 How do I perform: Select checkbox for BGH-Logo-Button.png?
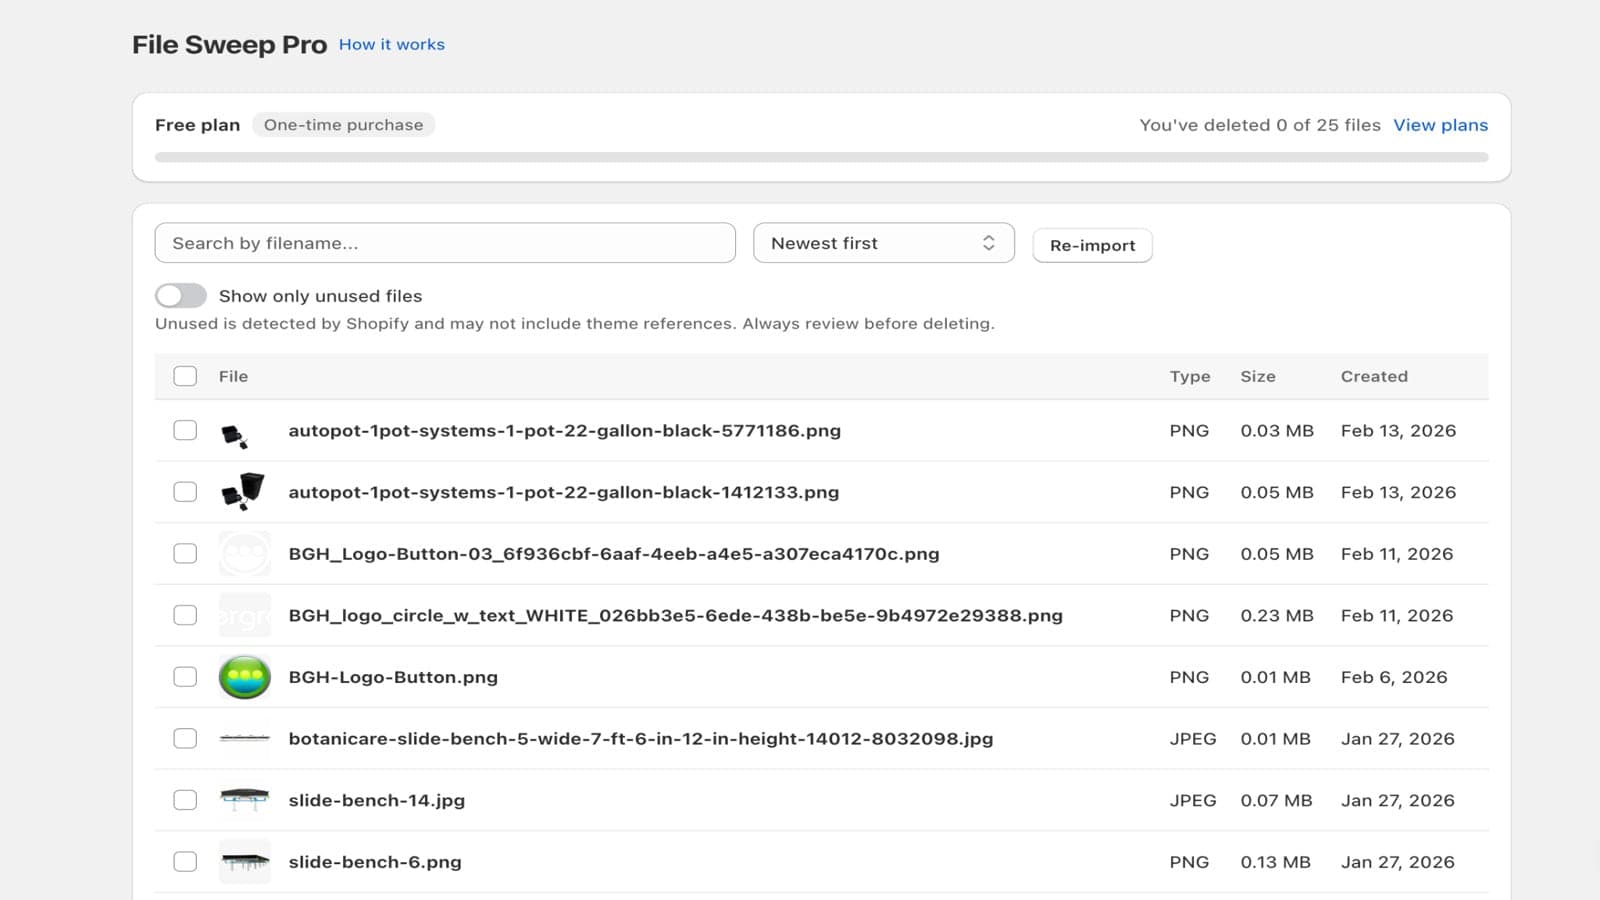point(185,677)
